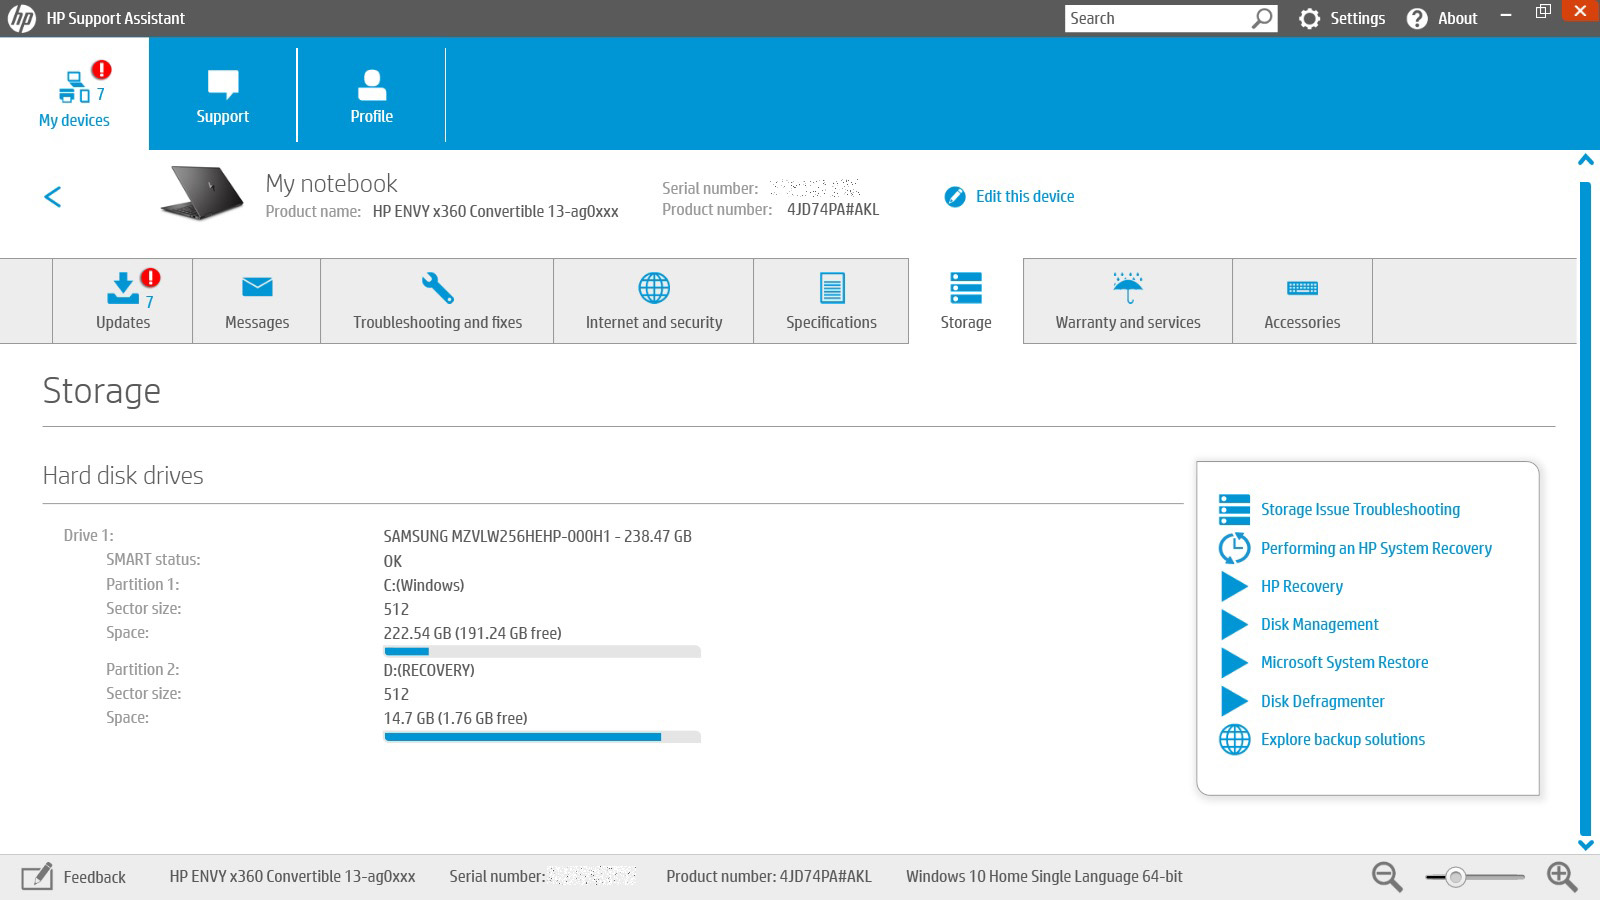This screenshot has width=1600, height=900.
Task: Restore down the window
Action: pyautogui.click(x=1543, y=12)
